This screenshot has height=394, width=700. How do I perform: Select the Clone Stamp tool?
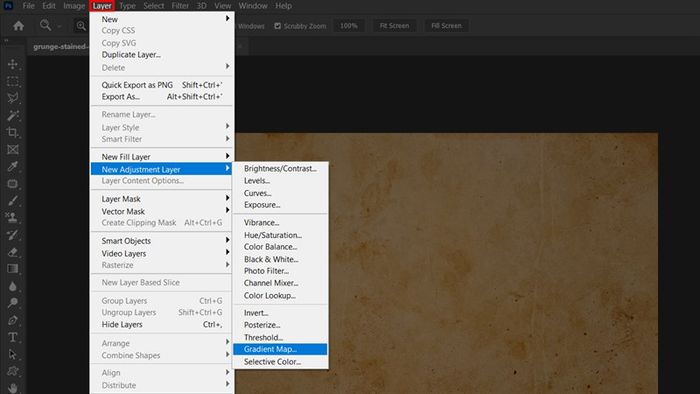point(12,218)
